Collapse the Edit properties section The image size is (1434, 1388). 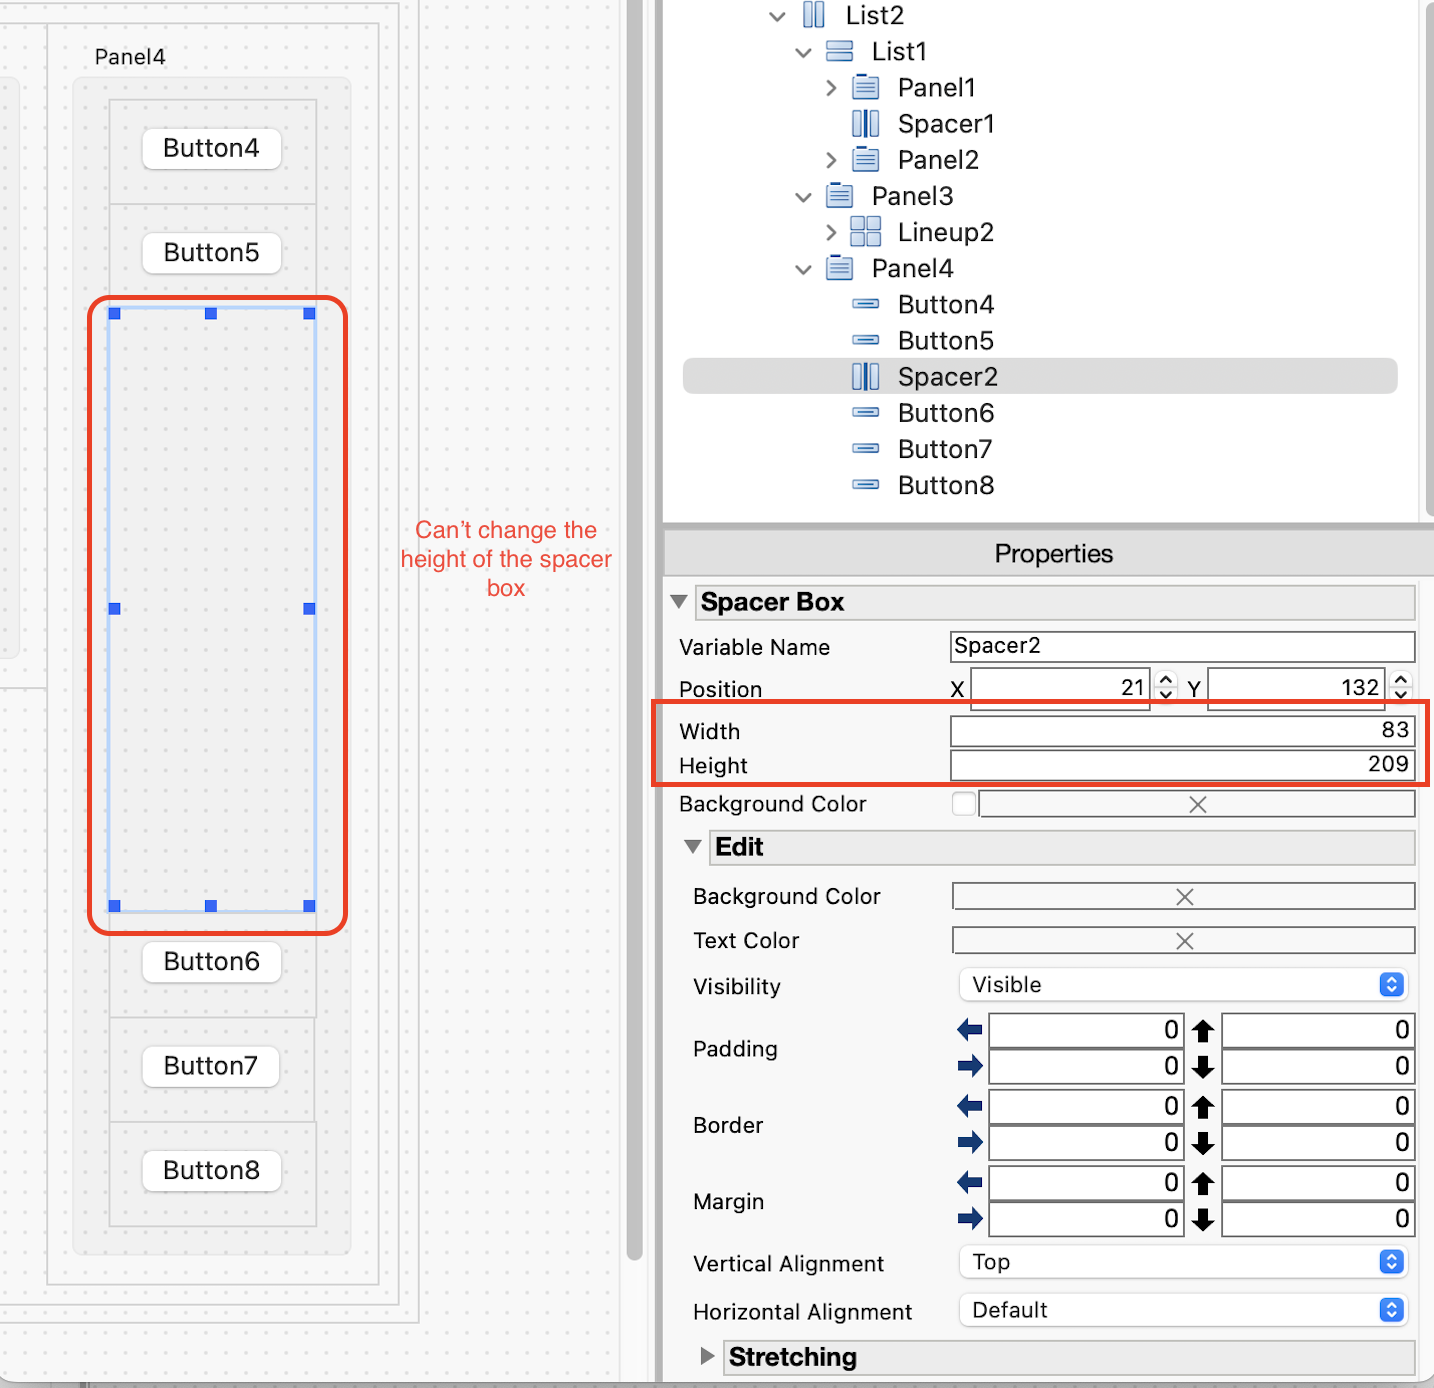692,846
